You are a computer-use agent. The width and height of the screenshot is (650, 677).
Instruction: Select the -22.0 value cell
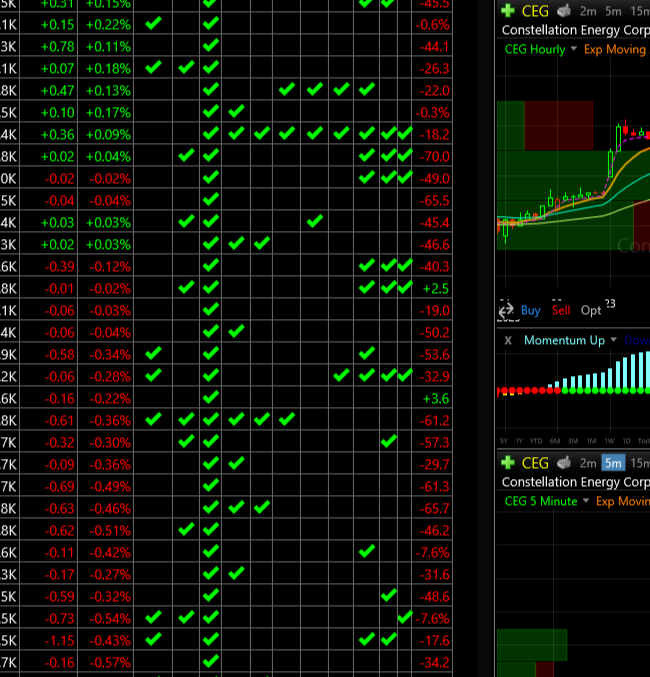[x=434, y=91]
